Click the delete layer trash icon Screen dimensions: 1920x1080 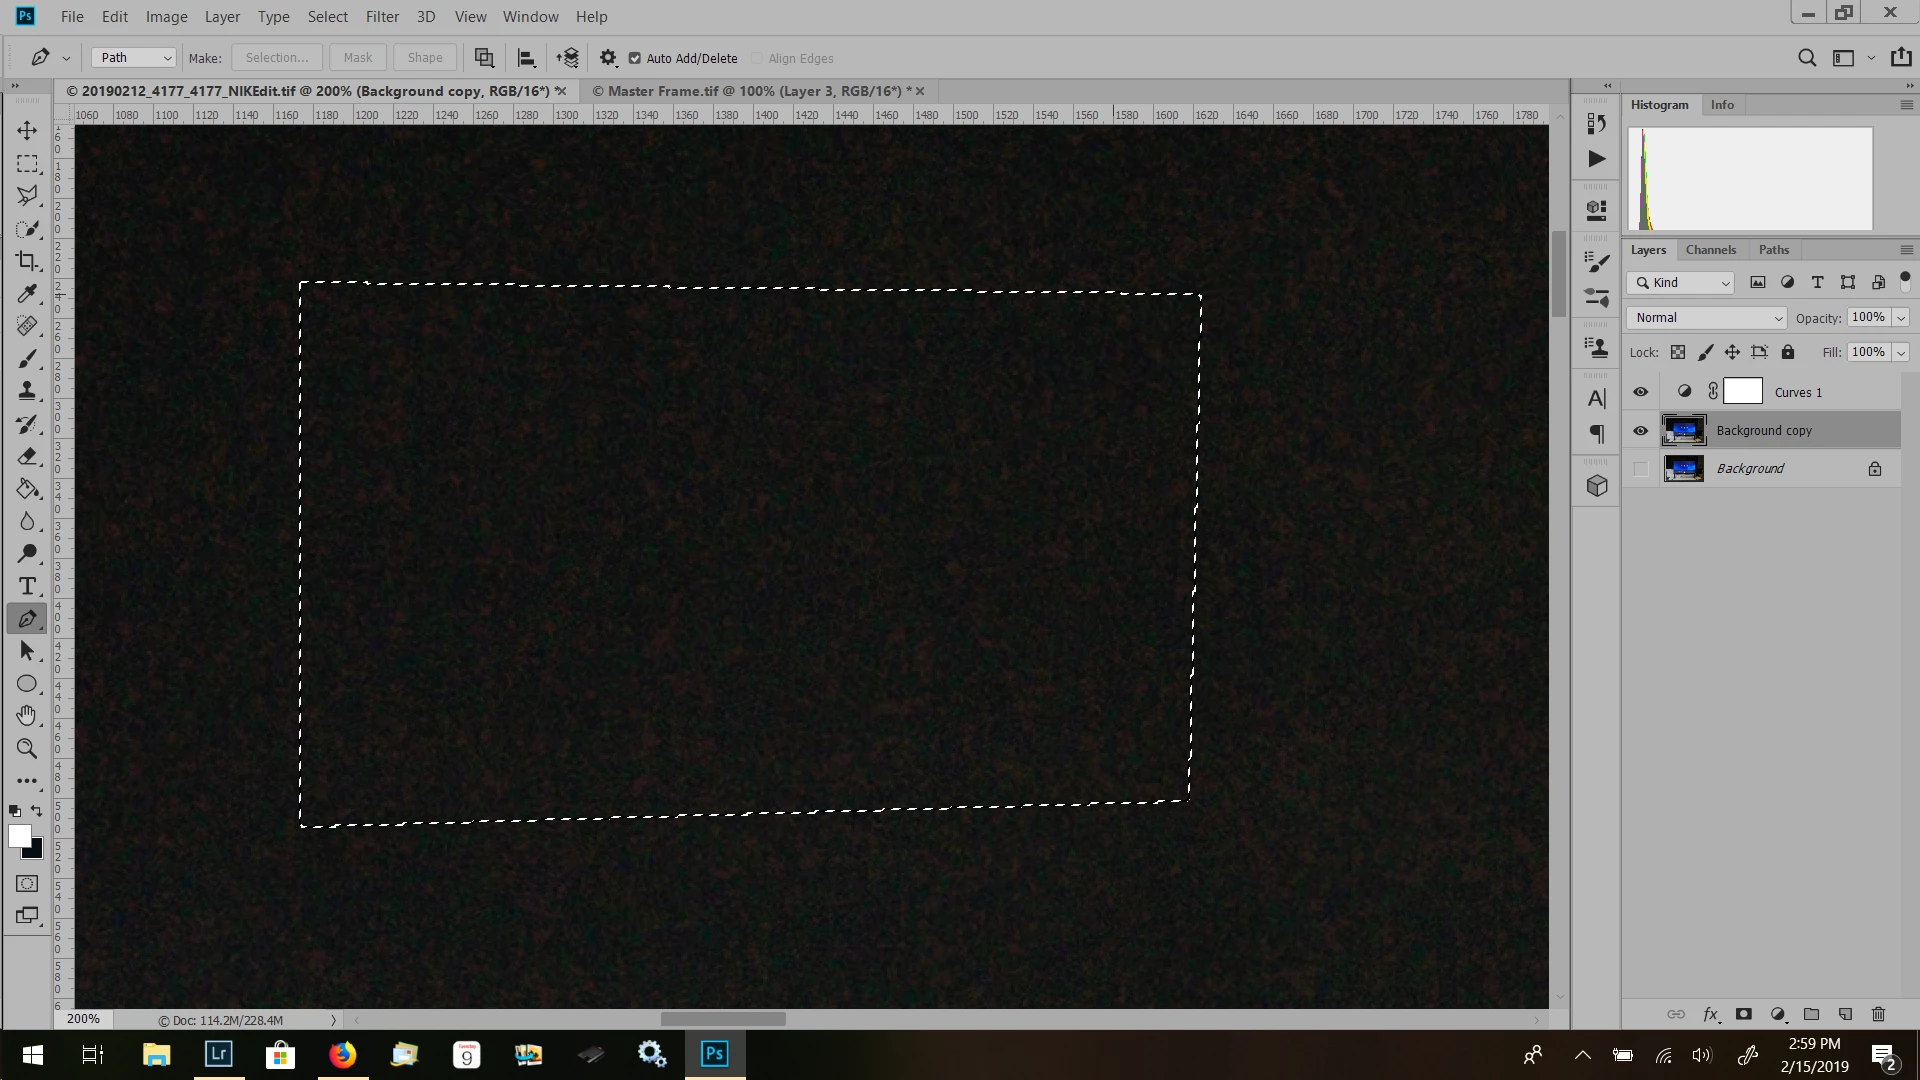(1878, 1014)
